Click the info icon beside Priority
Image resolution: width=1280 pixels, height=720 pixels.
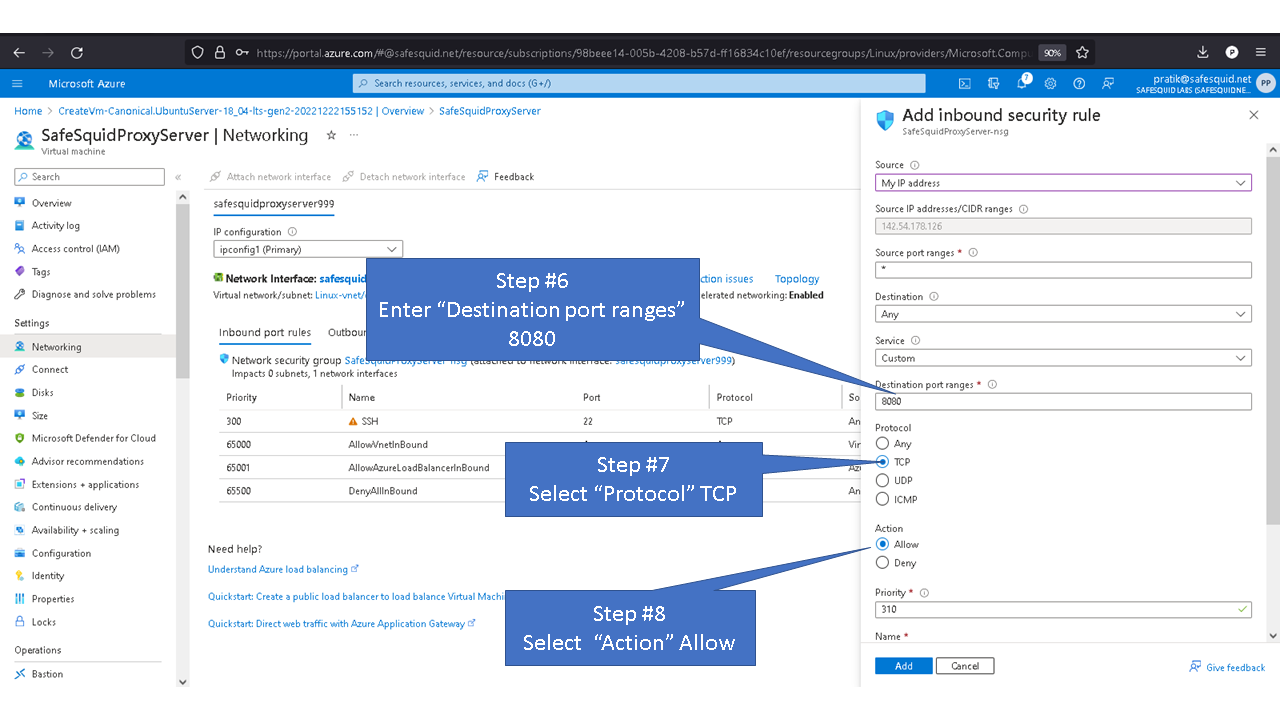924,593
